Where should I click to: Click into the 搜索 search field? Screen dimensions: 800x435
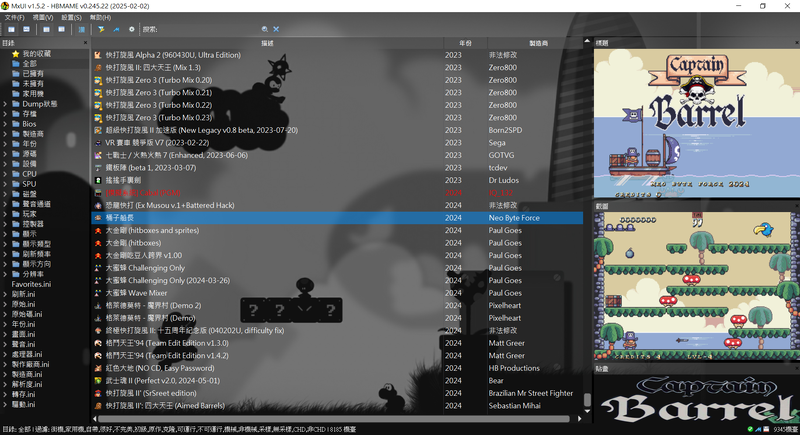[x=209, y=30]
